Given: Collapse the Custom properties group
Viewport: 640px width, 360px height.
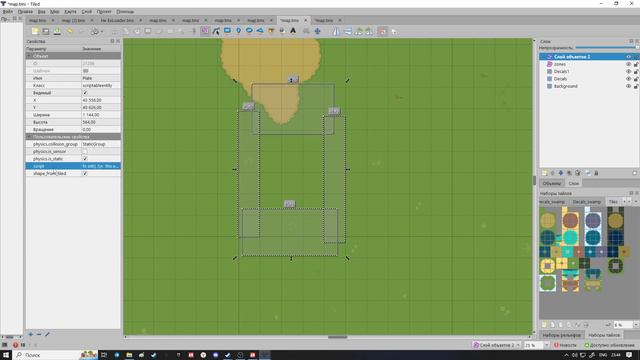Looking at the screenshot, I should [29, 137].
